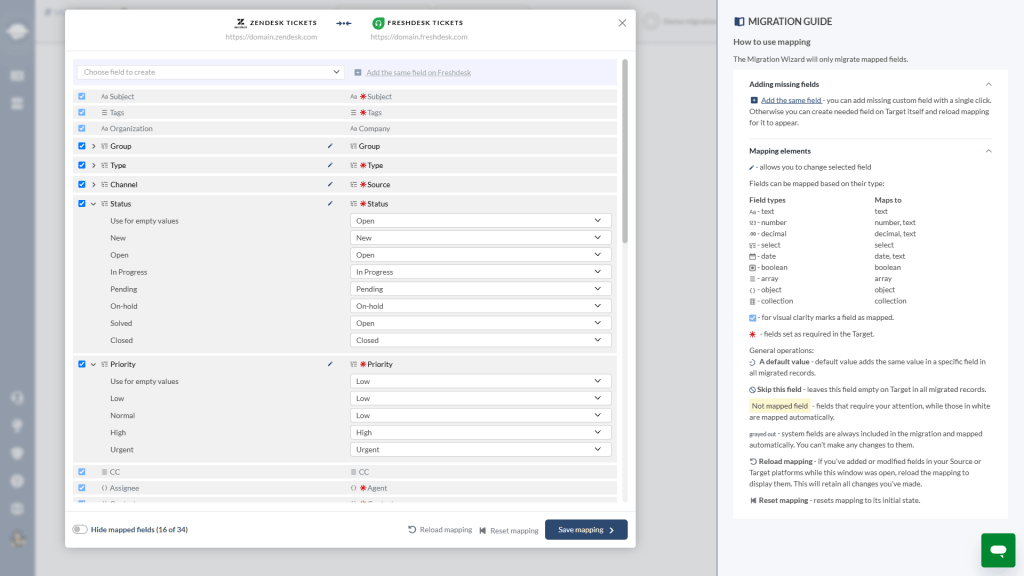
Task: Toggle the Tags field checkbox
Action: [82, 112]
